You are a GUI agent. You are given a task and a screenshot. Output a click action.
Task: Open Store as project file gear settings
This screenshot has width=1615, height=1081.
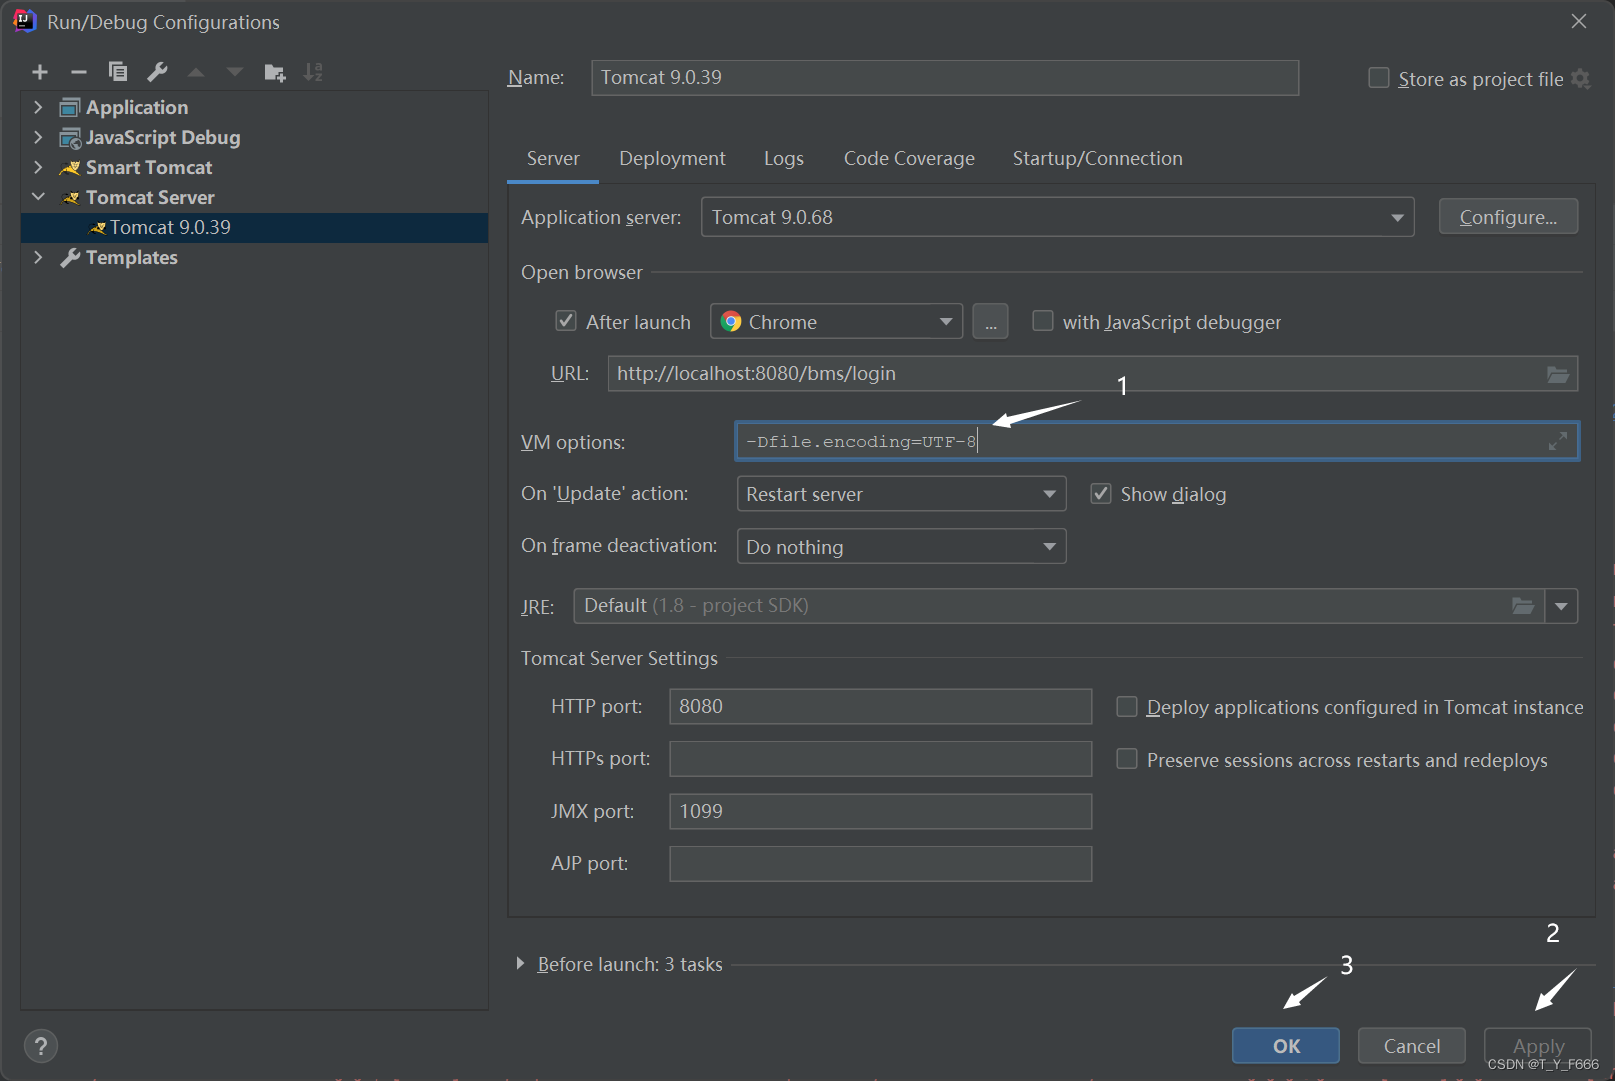[x=1581, y=79]
